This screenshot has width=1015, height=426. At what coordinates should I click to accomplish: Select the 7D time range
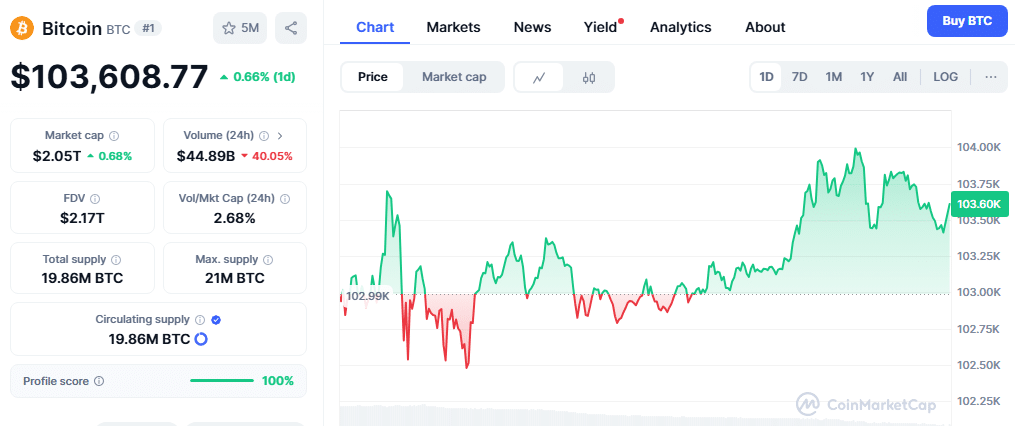pyautogui.click(x=799, y=77)
